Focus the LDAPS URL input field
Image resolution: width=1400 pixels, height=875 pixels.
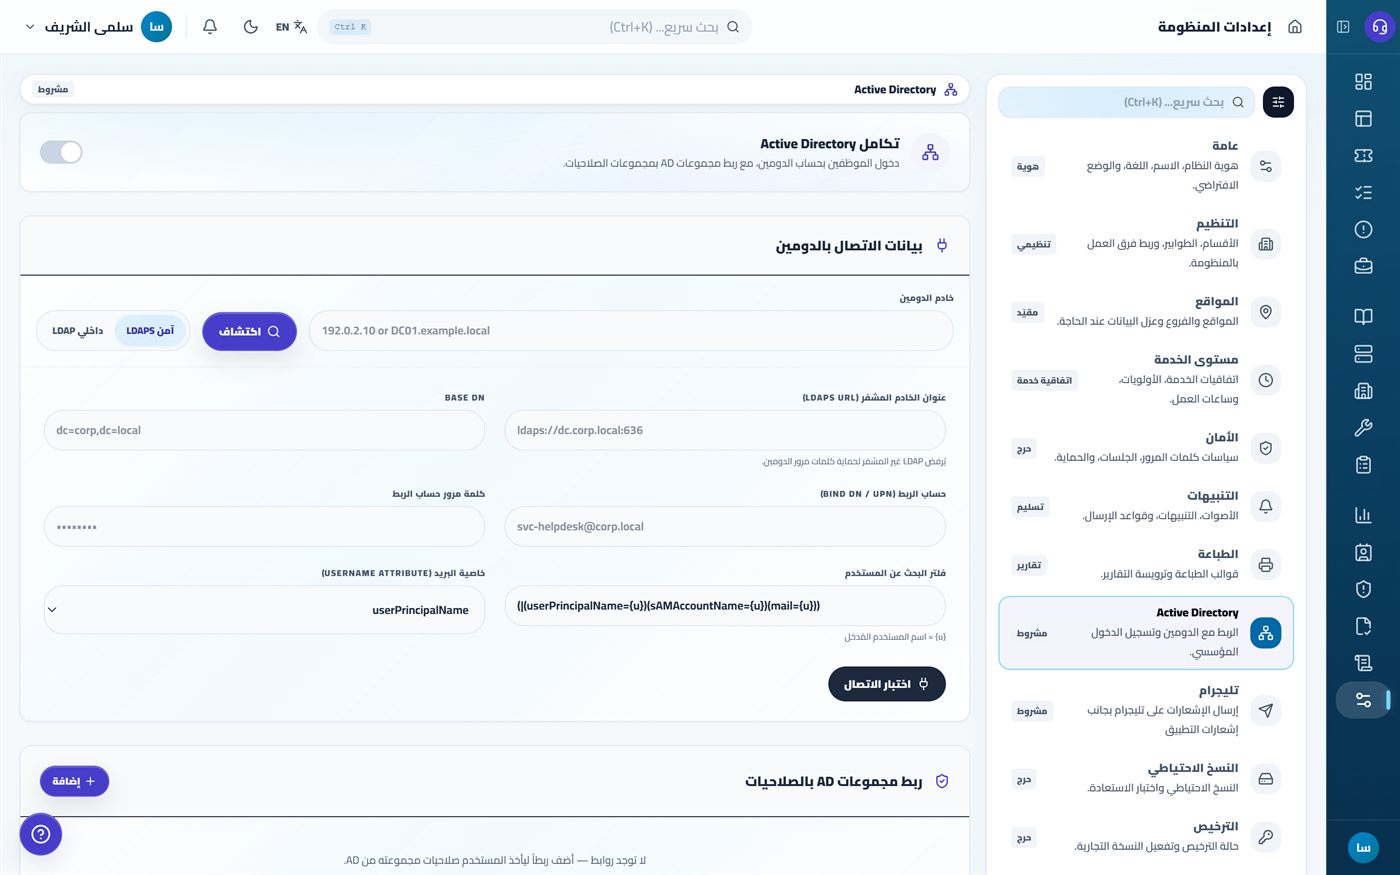(x=725, y=431)
